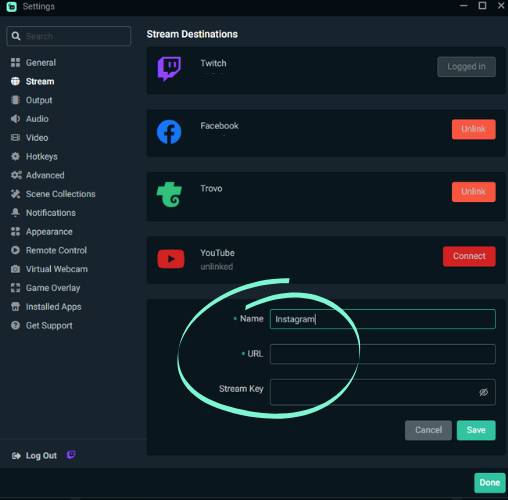508x500 pixels.
Task: Connect the YouTube account
Action: (x=469, y=256)
